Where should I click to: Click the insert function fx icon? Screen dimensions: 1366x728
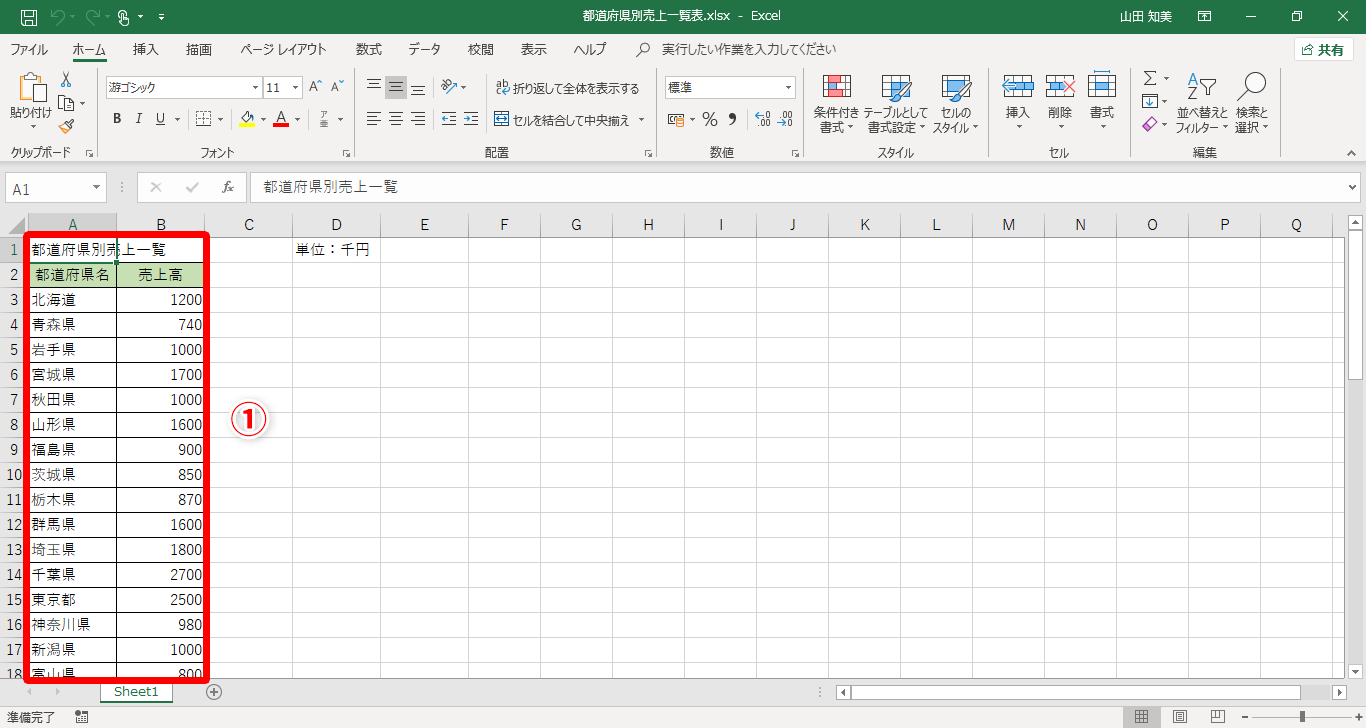(x=227, y=187)
